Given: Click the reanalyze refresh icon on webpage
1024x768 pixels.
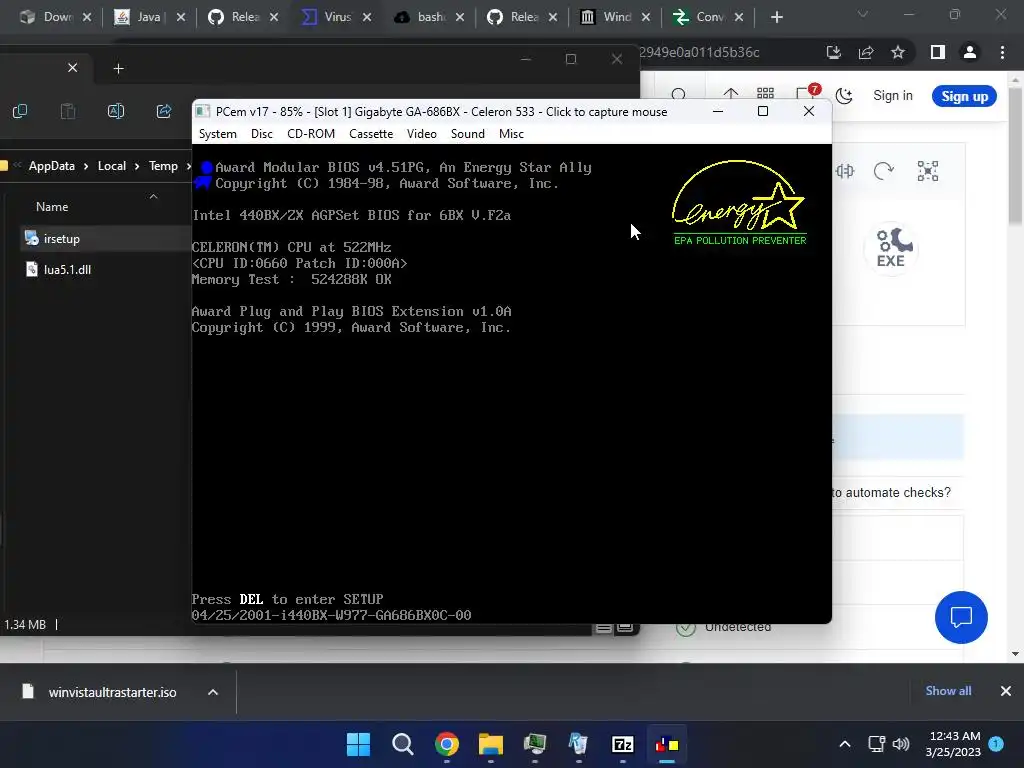Looking at the screenshot, I should coord(884,171).
